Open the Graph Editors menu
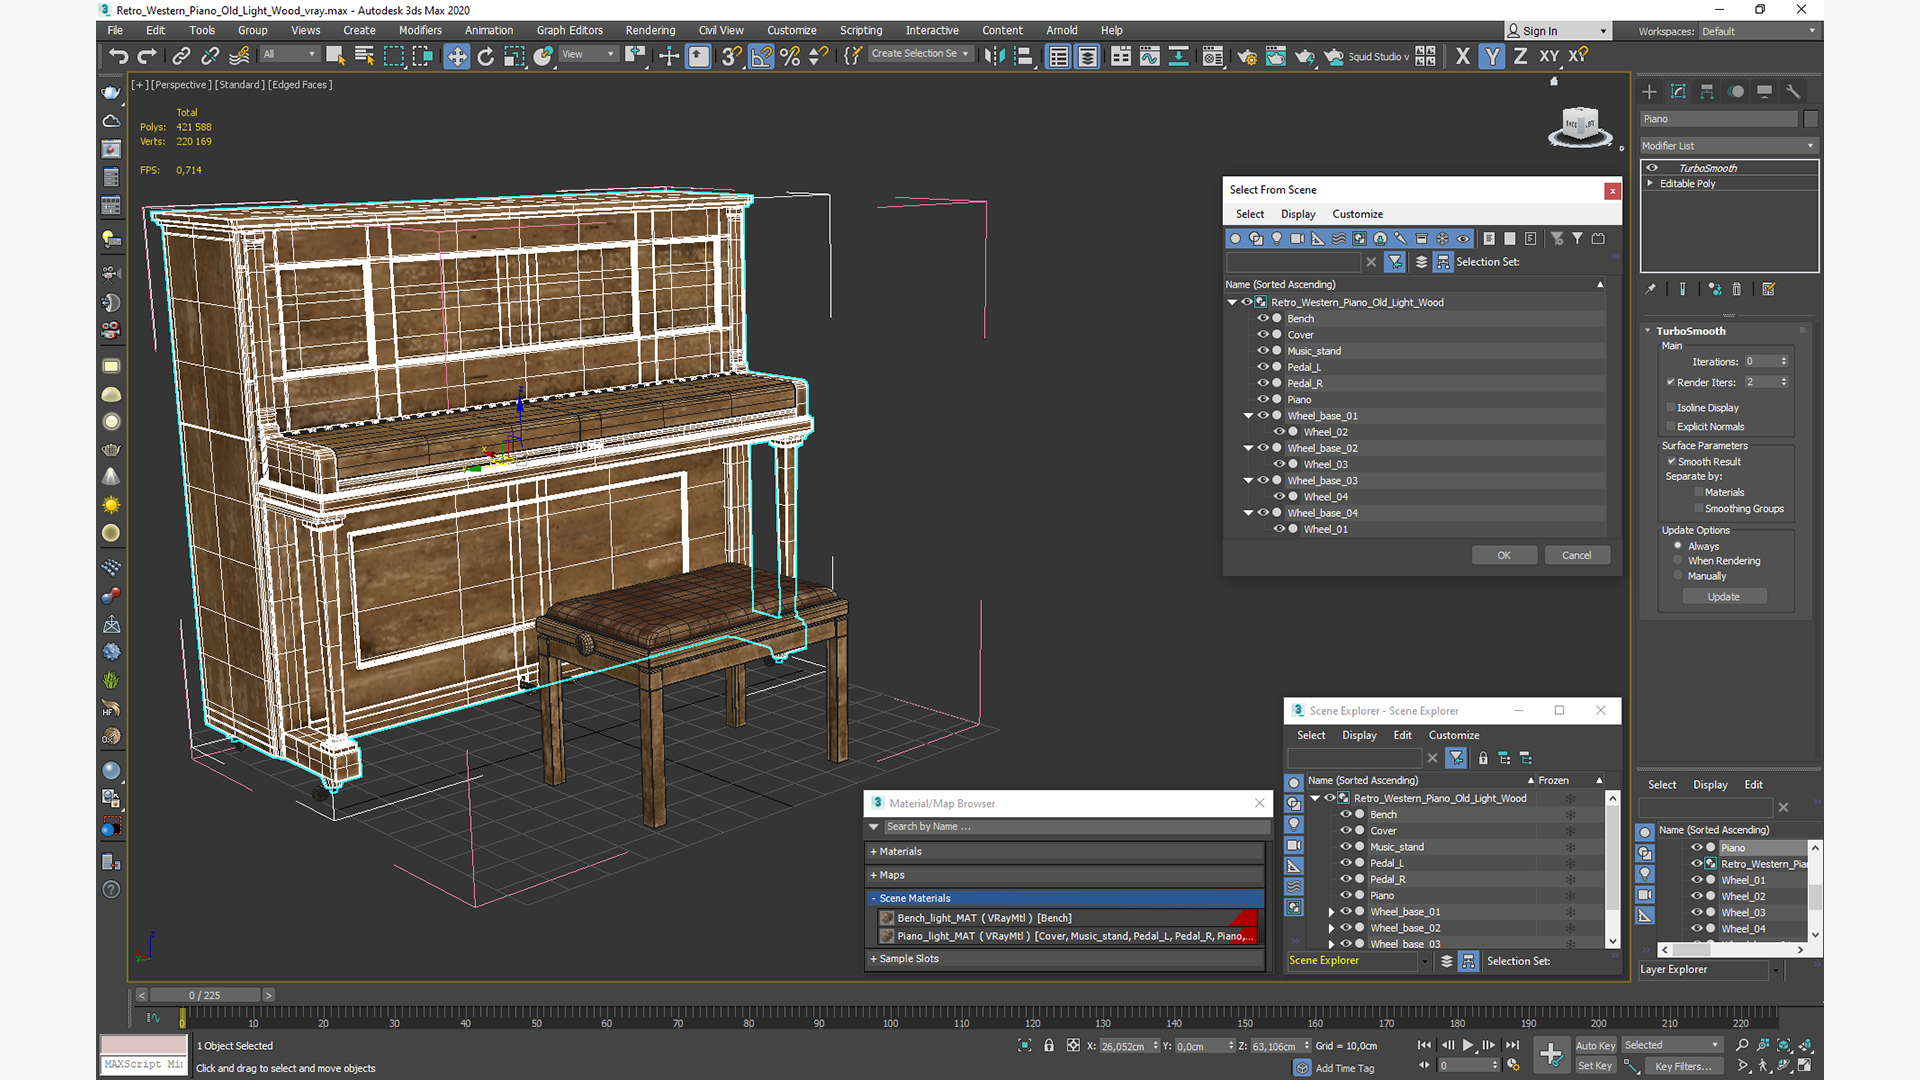The image size is (1920, 1080). pos(569,30)
